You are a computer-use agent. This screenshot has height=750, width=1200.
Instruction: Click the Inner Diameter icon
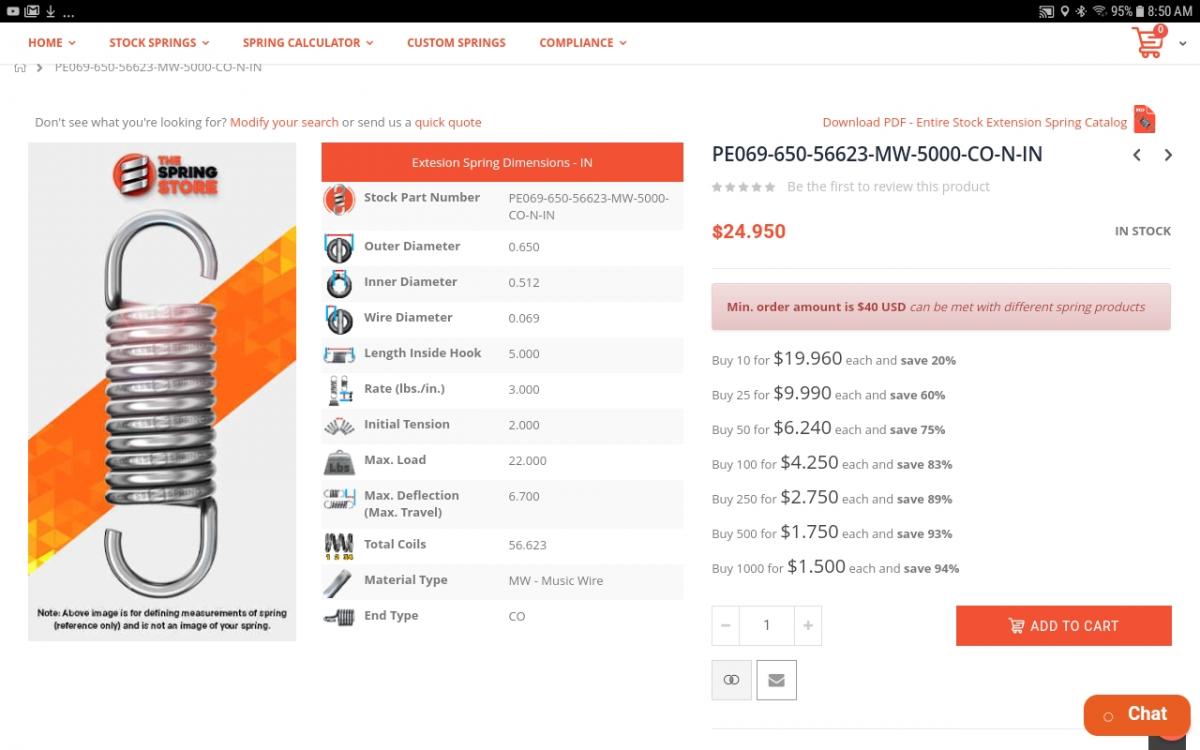pos(339,283)
